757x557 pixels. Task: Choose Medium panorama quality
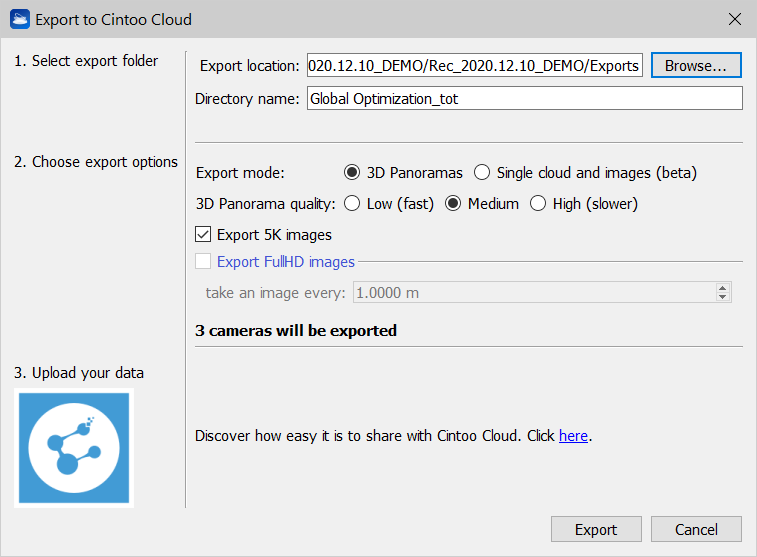(453, 204)
